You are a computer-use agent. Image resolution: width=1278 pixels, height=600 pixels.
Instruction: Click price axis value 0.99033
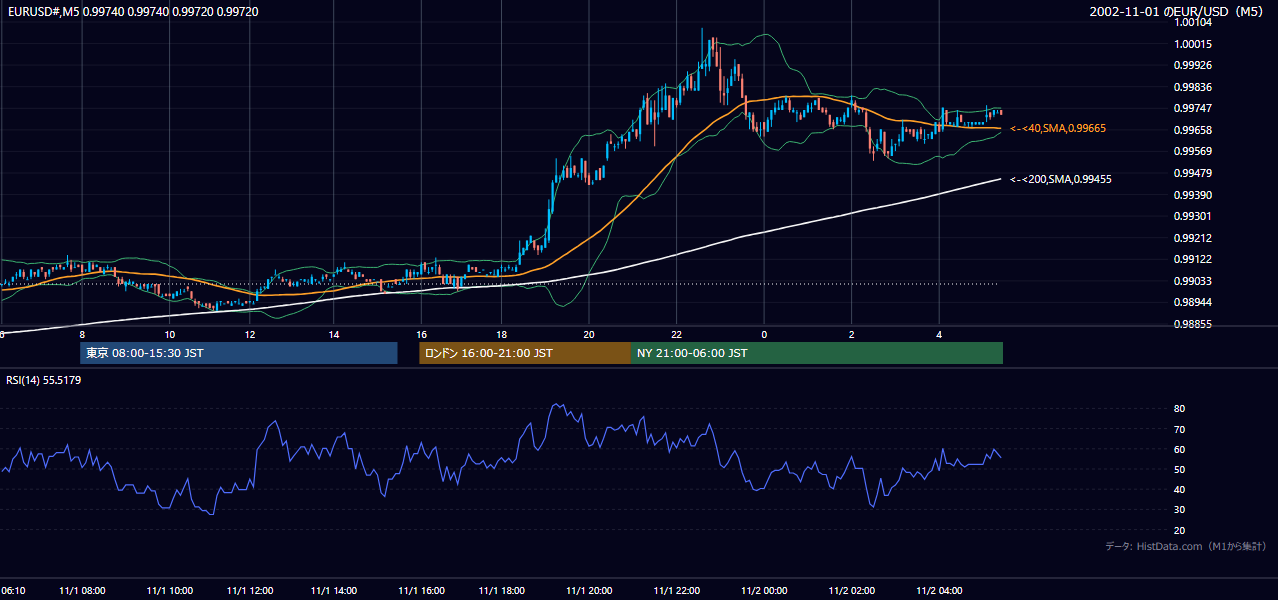[1192, 281]
